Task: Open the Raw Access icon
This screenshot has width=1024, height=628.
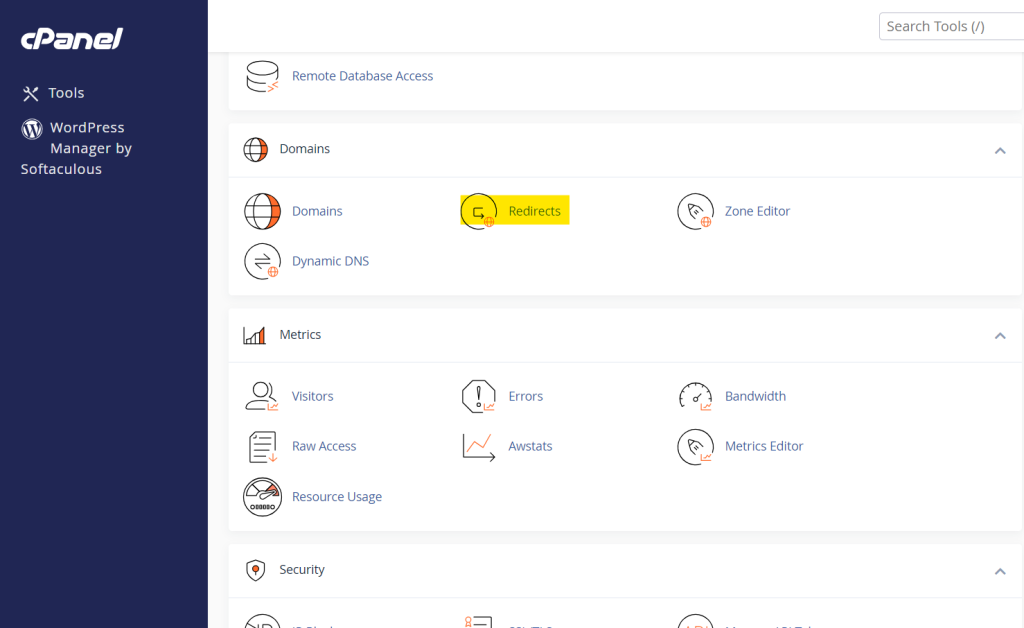Action: tap(262, 446)
